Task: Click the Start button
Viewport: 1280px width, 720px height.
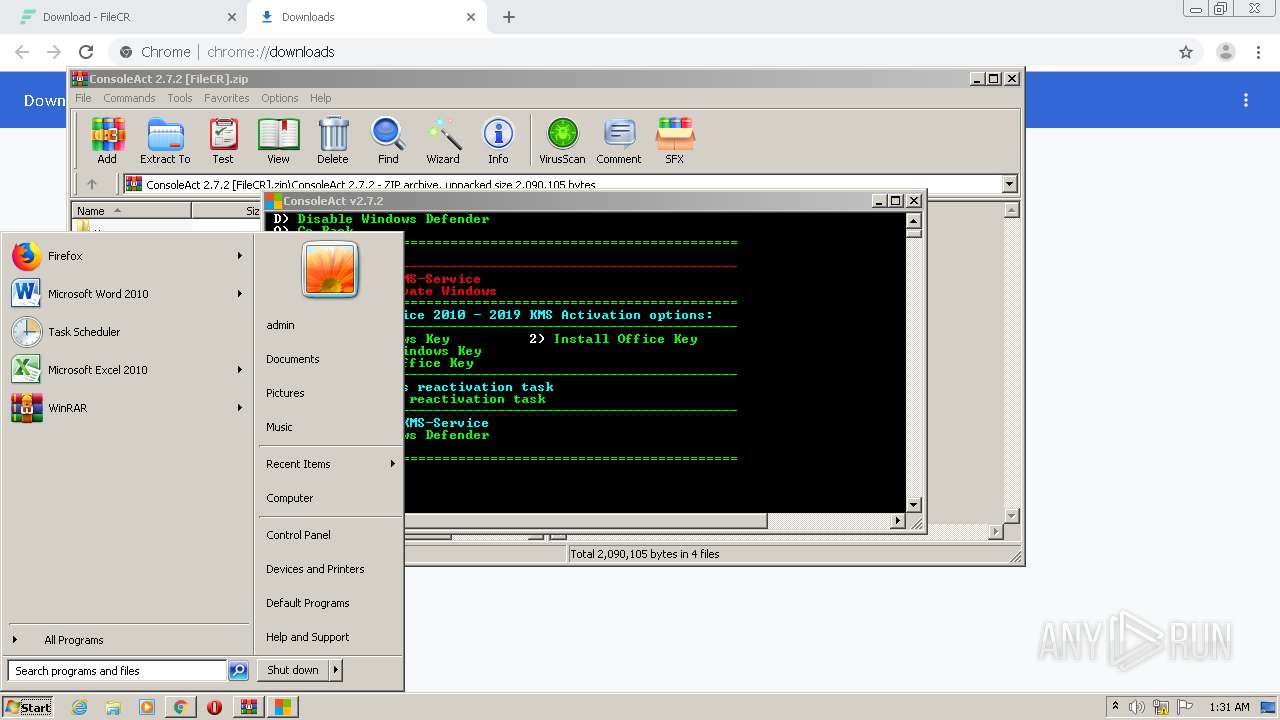Action: (x=29, y=707)
